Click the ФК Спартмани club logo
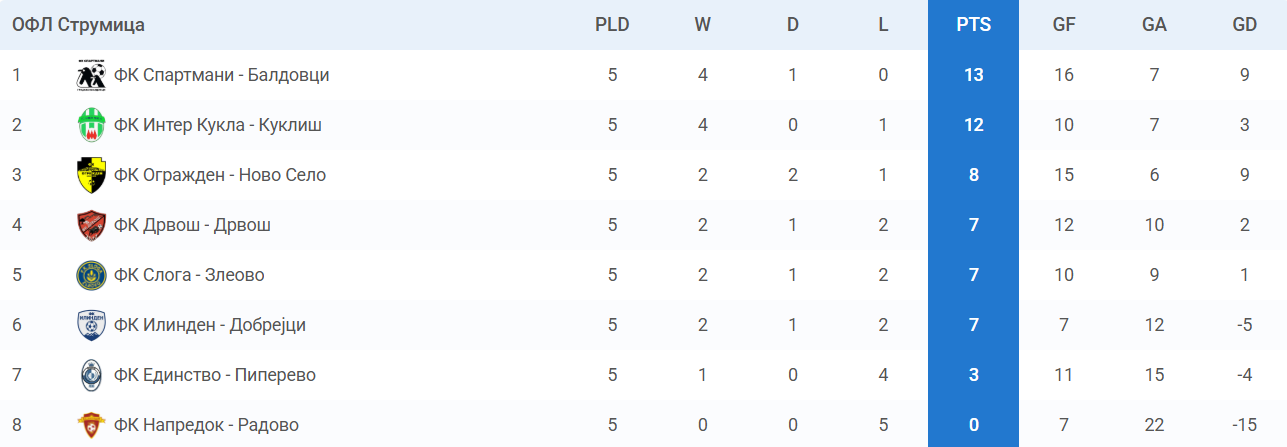 tap(91, 75)
